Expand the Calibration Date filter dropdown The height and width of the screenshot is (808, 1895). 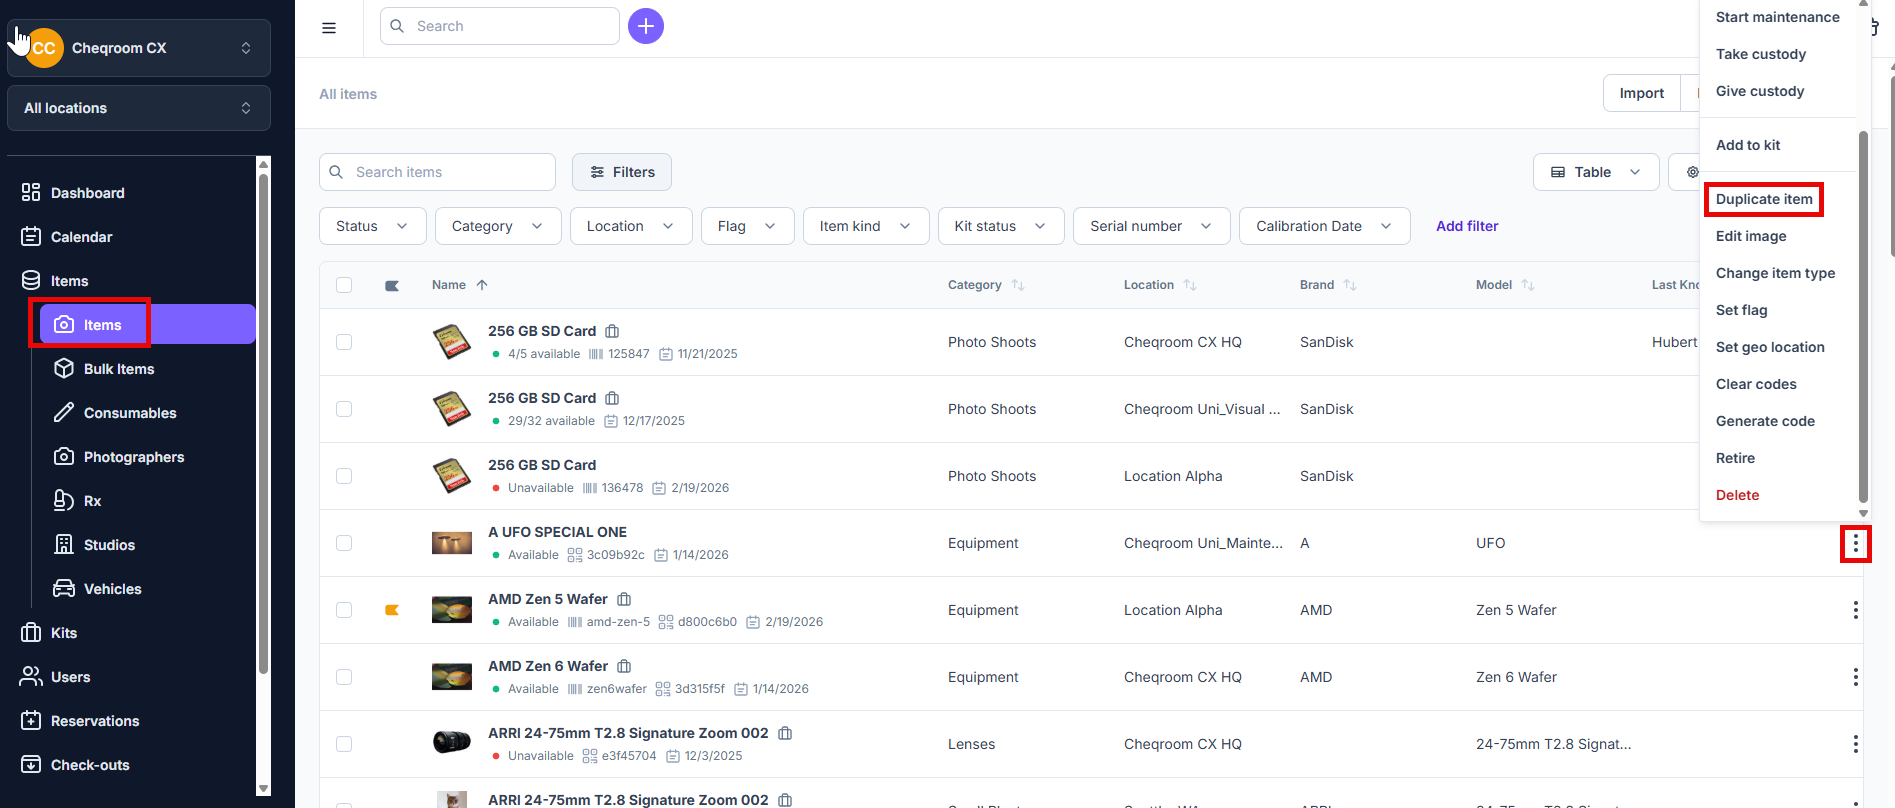click(x=1324, y=226)
